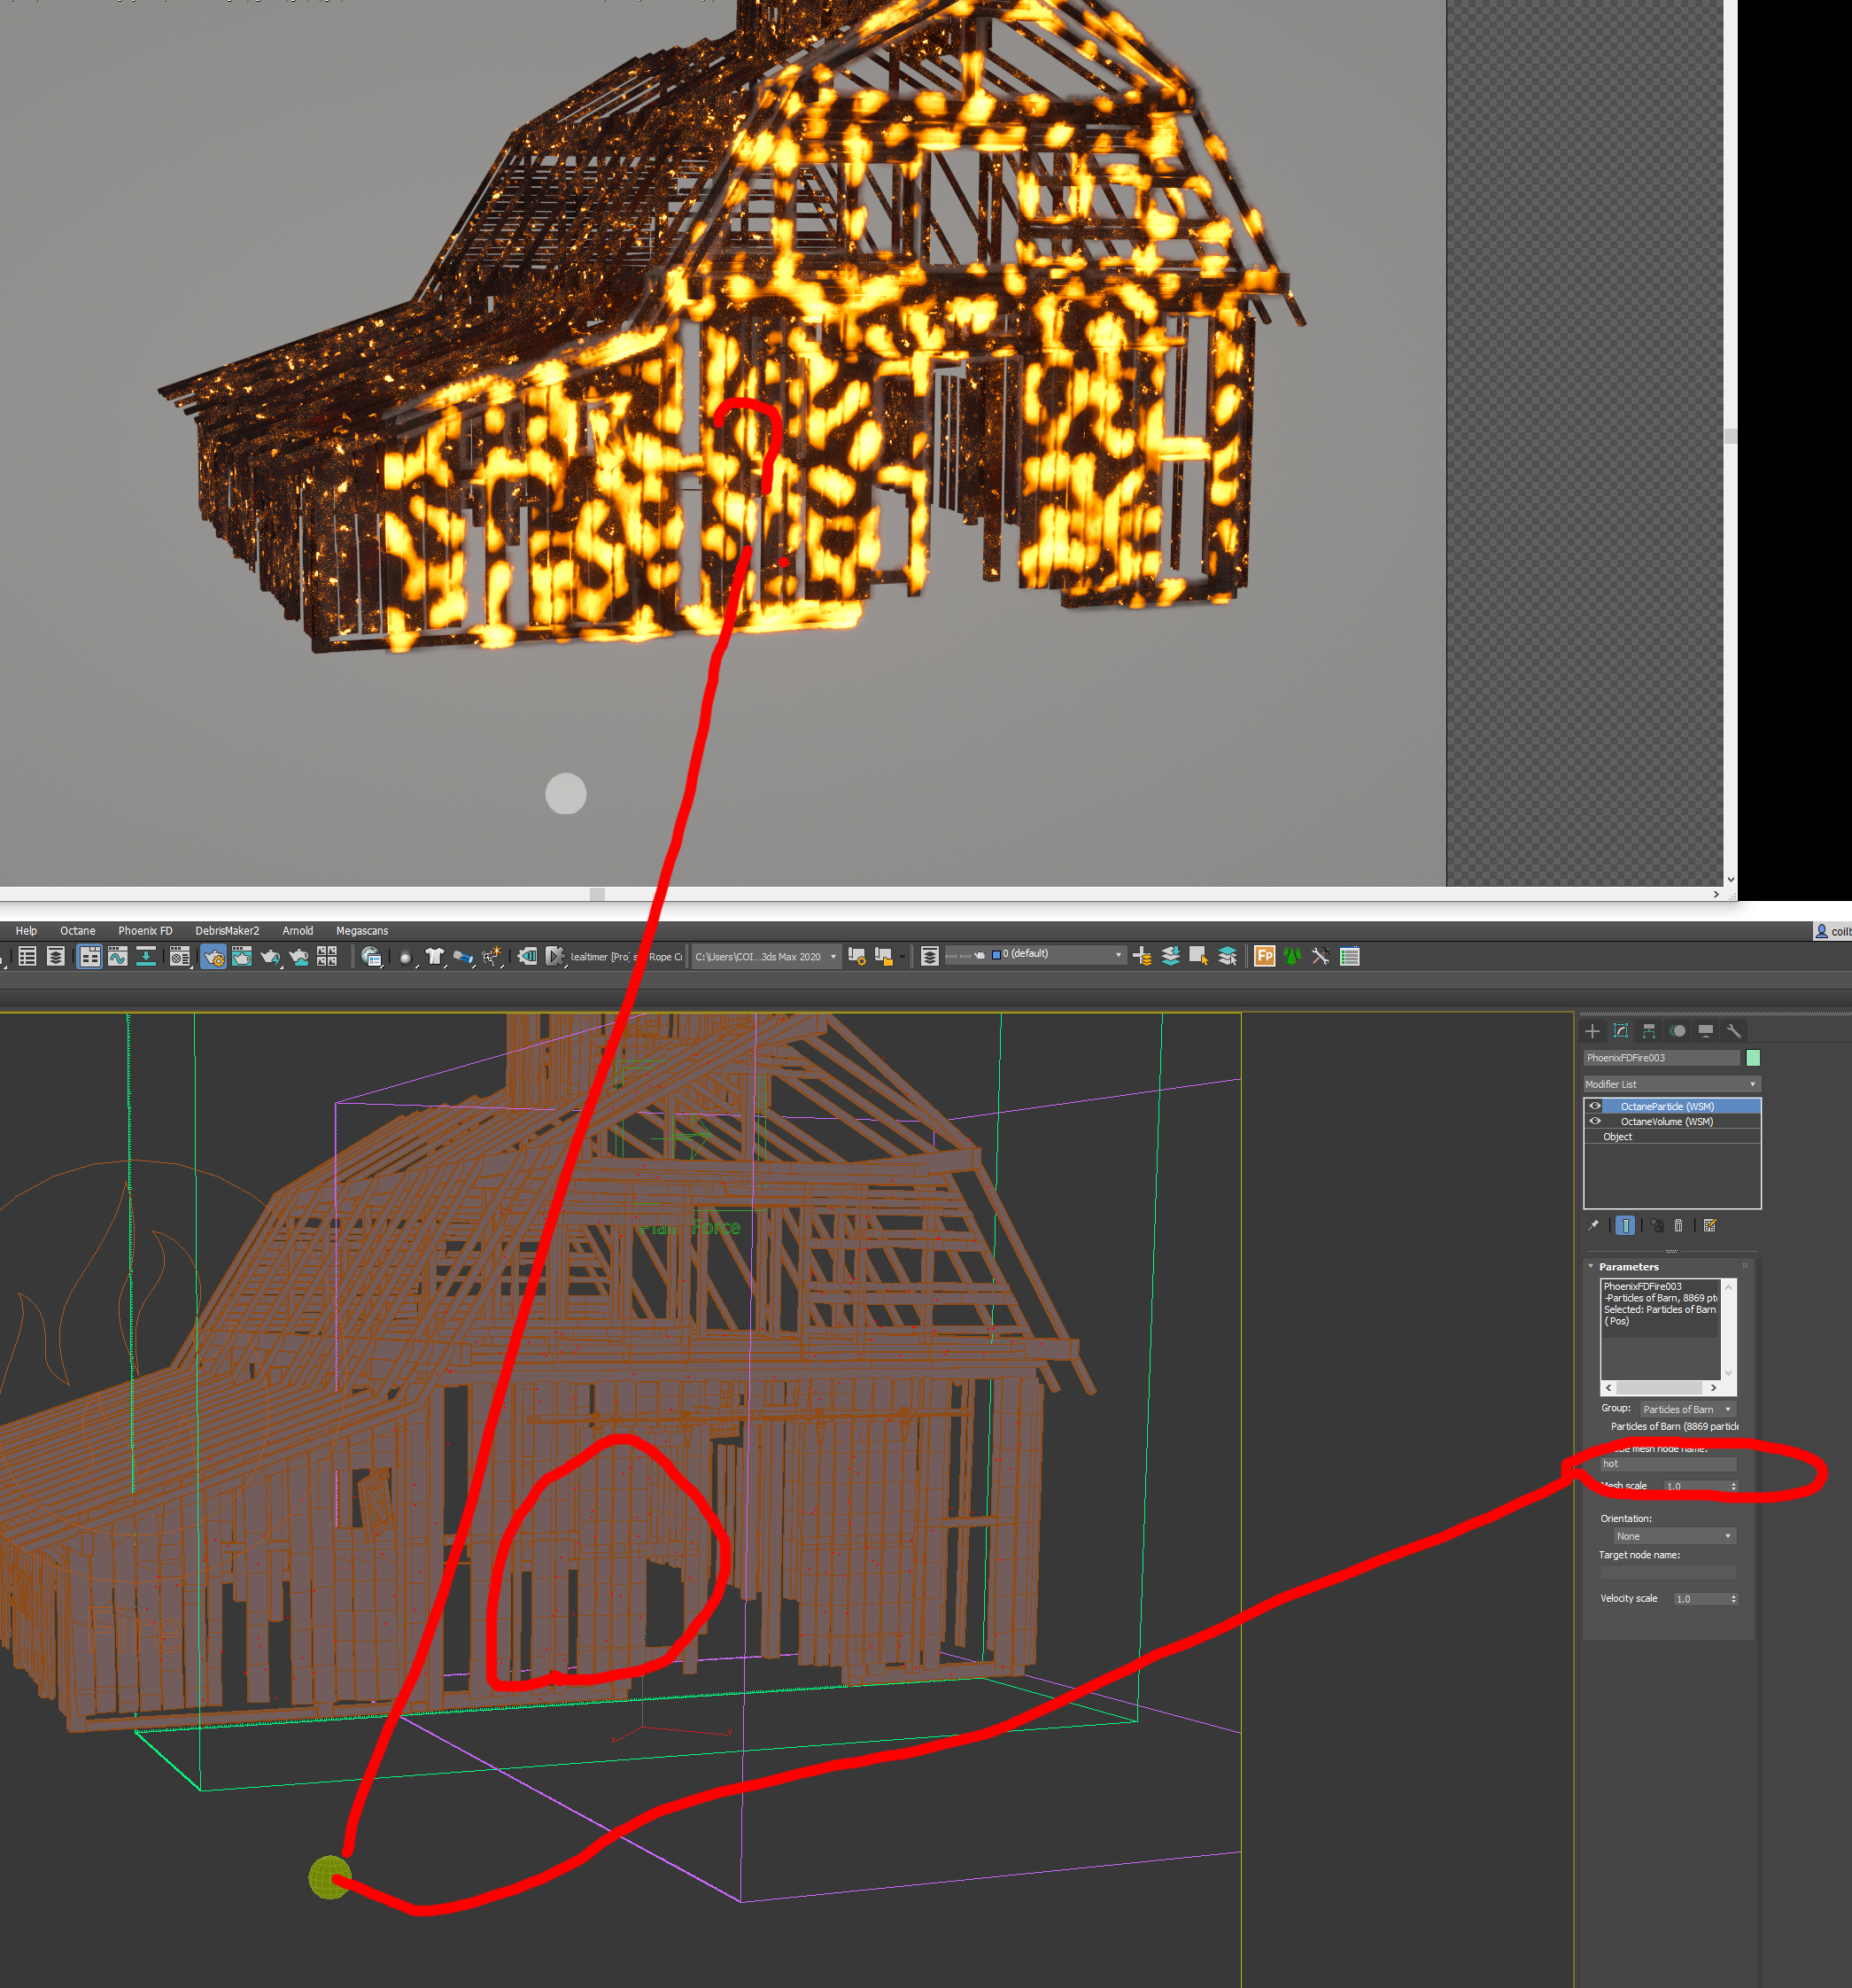This screenshot has height=1988, width=1852.
Task: Remove modifier with trash icon
Action: click(x=1679, y=1225)
